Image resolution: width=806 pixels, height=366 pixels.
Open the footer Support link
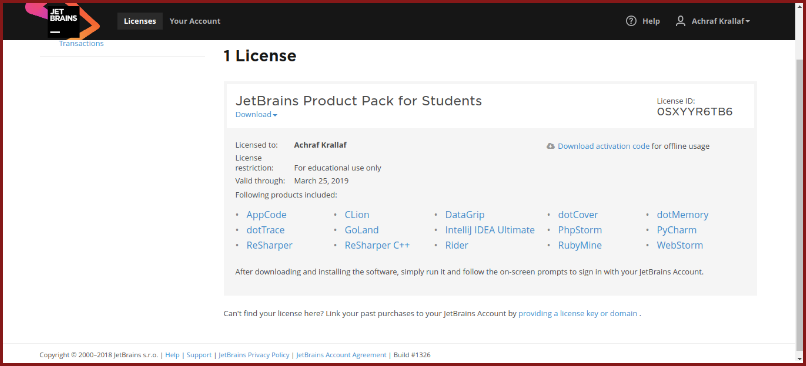click(x=199, y=355)
